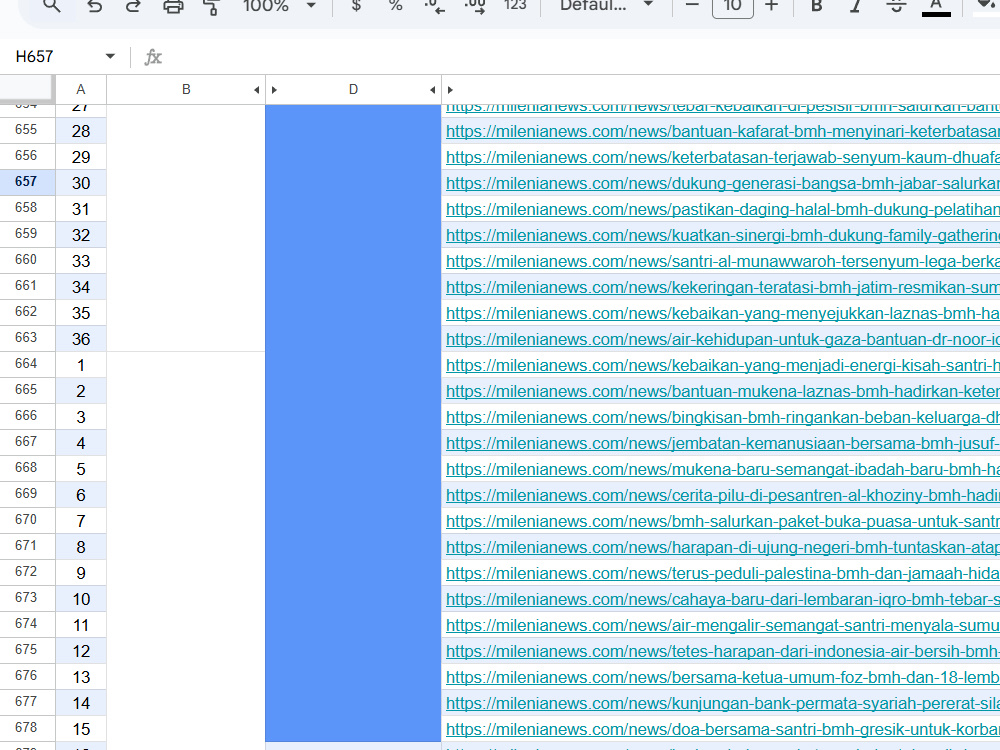Increase font size with plus
The image size is (1000, 750).
coord(772,6)
